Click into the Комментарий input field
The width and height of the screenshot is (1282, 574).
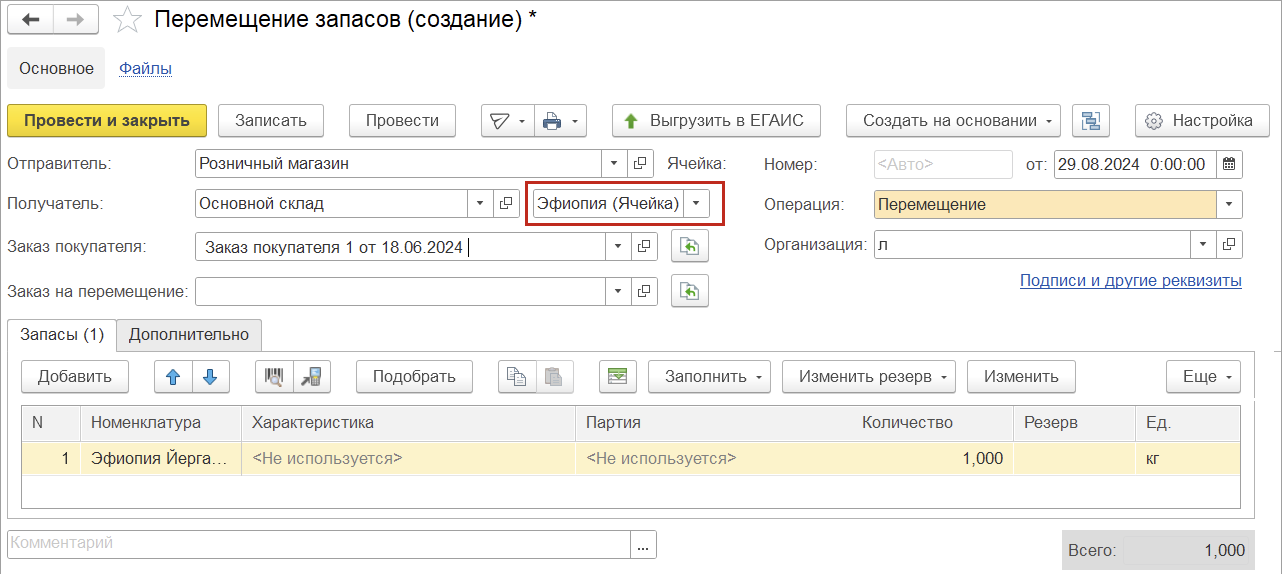319,544
